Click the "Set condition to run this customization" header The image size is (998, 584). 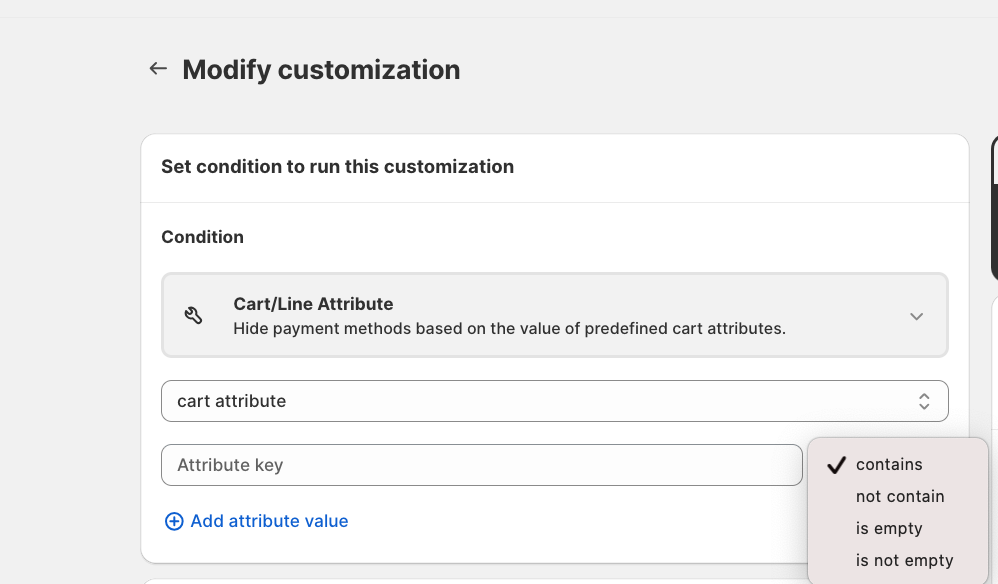(337, 167)
